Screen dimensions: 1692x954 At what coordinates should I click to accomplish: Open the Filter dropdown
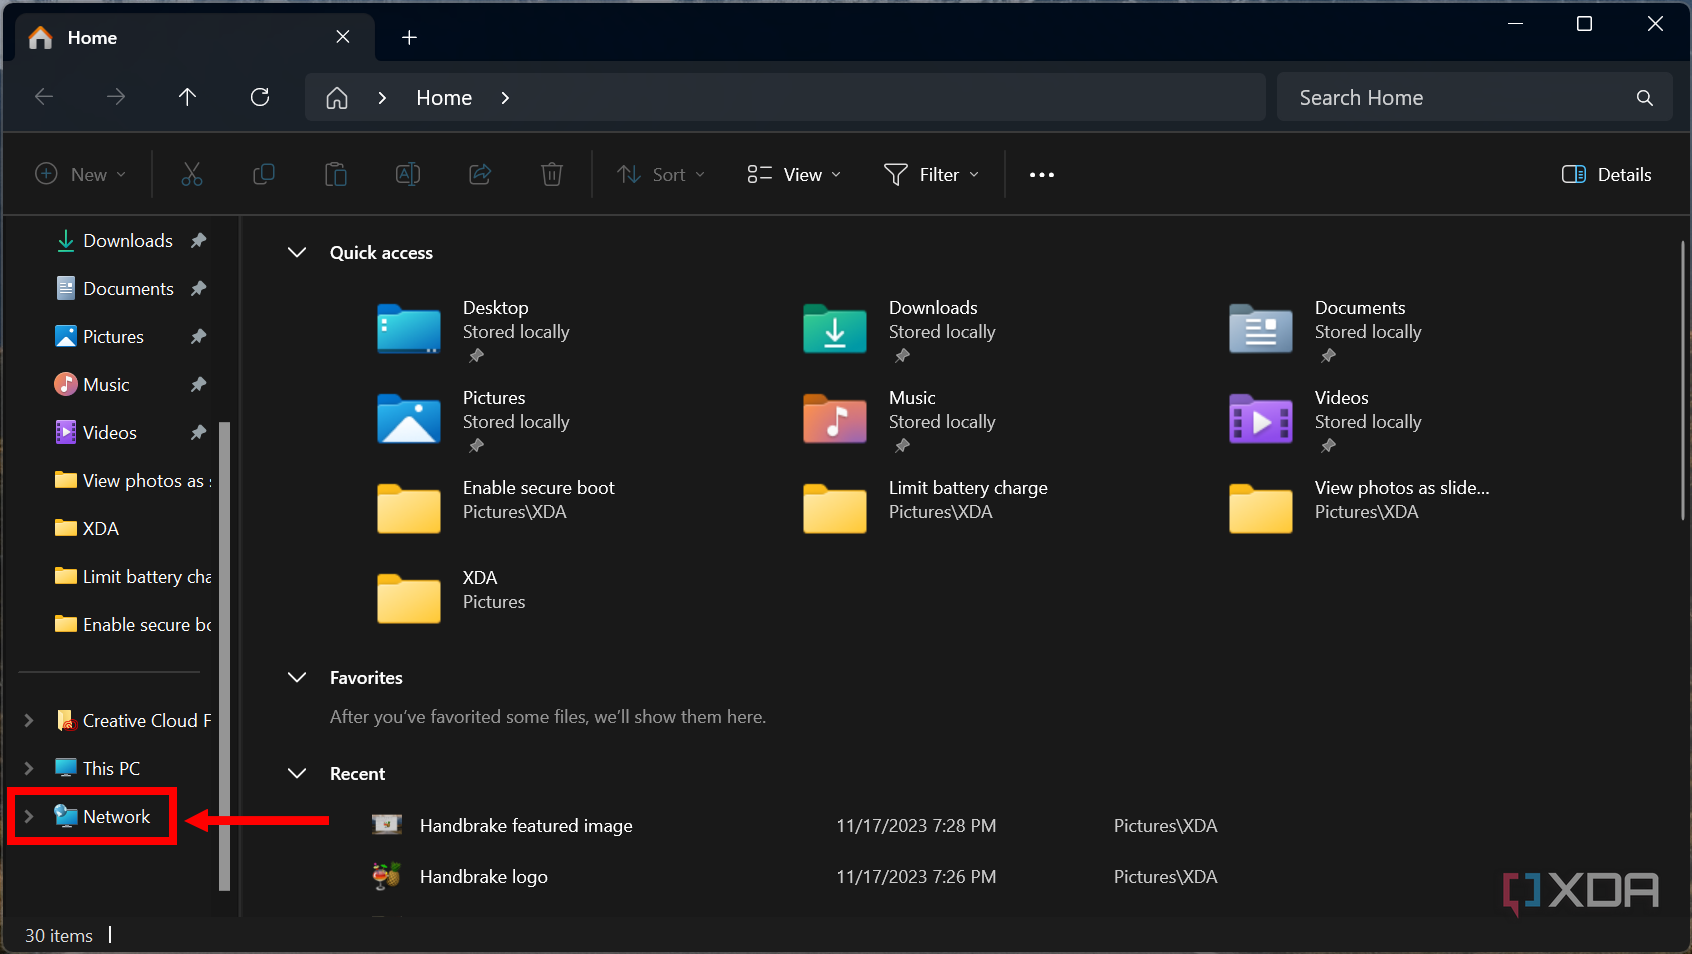pos(931,175)
